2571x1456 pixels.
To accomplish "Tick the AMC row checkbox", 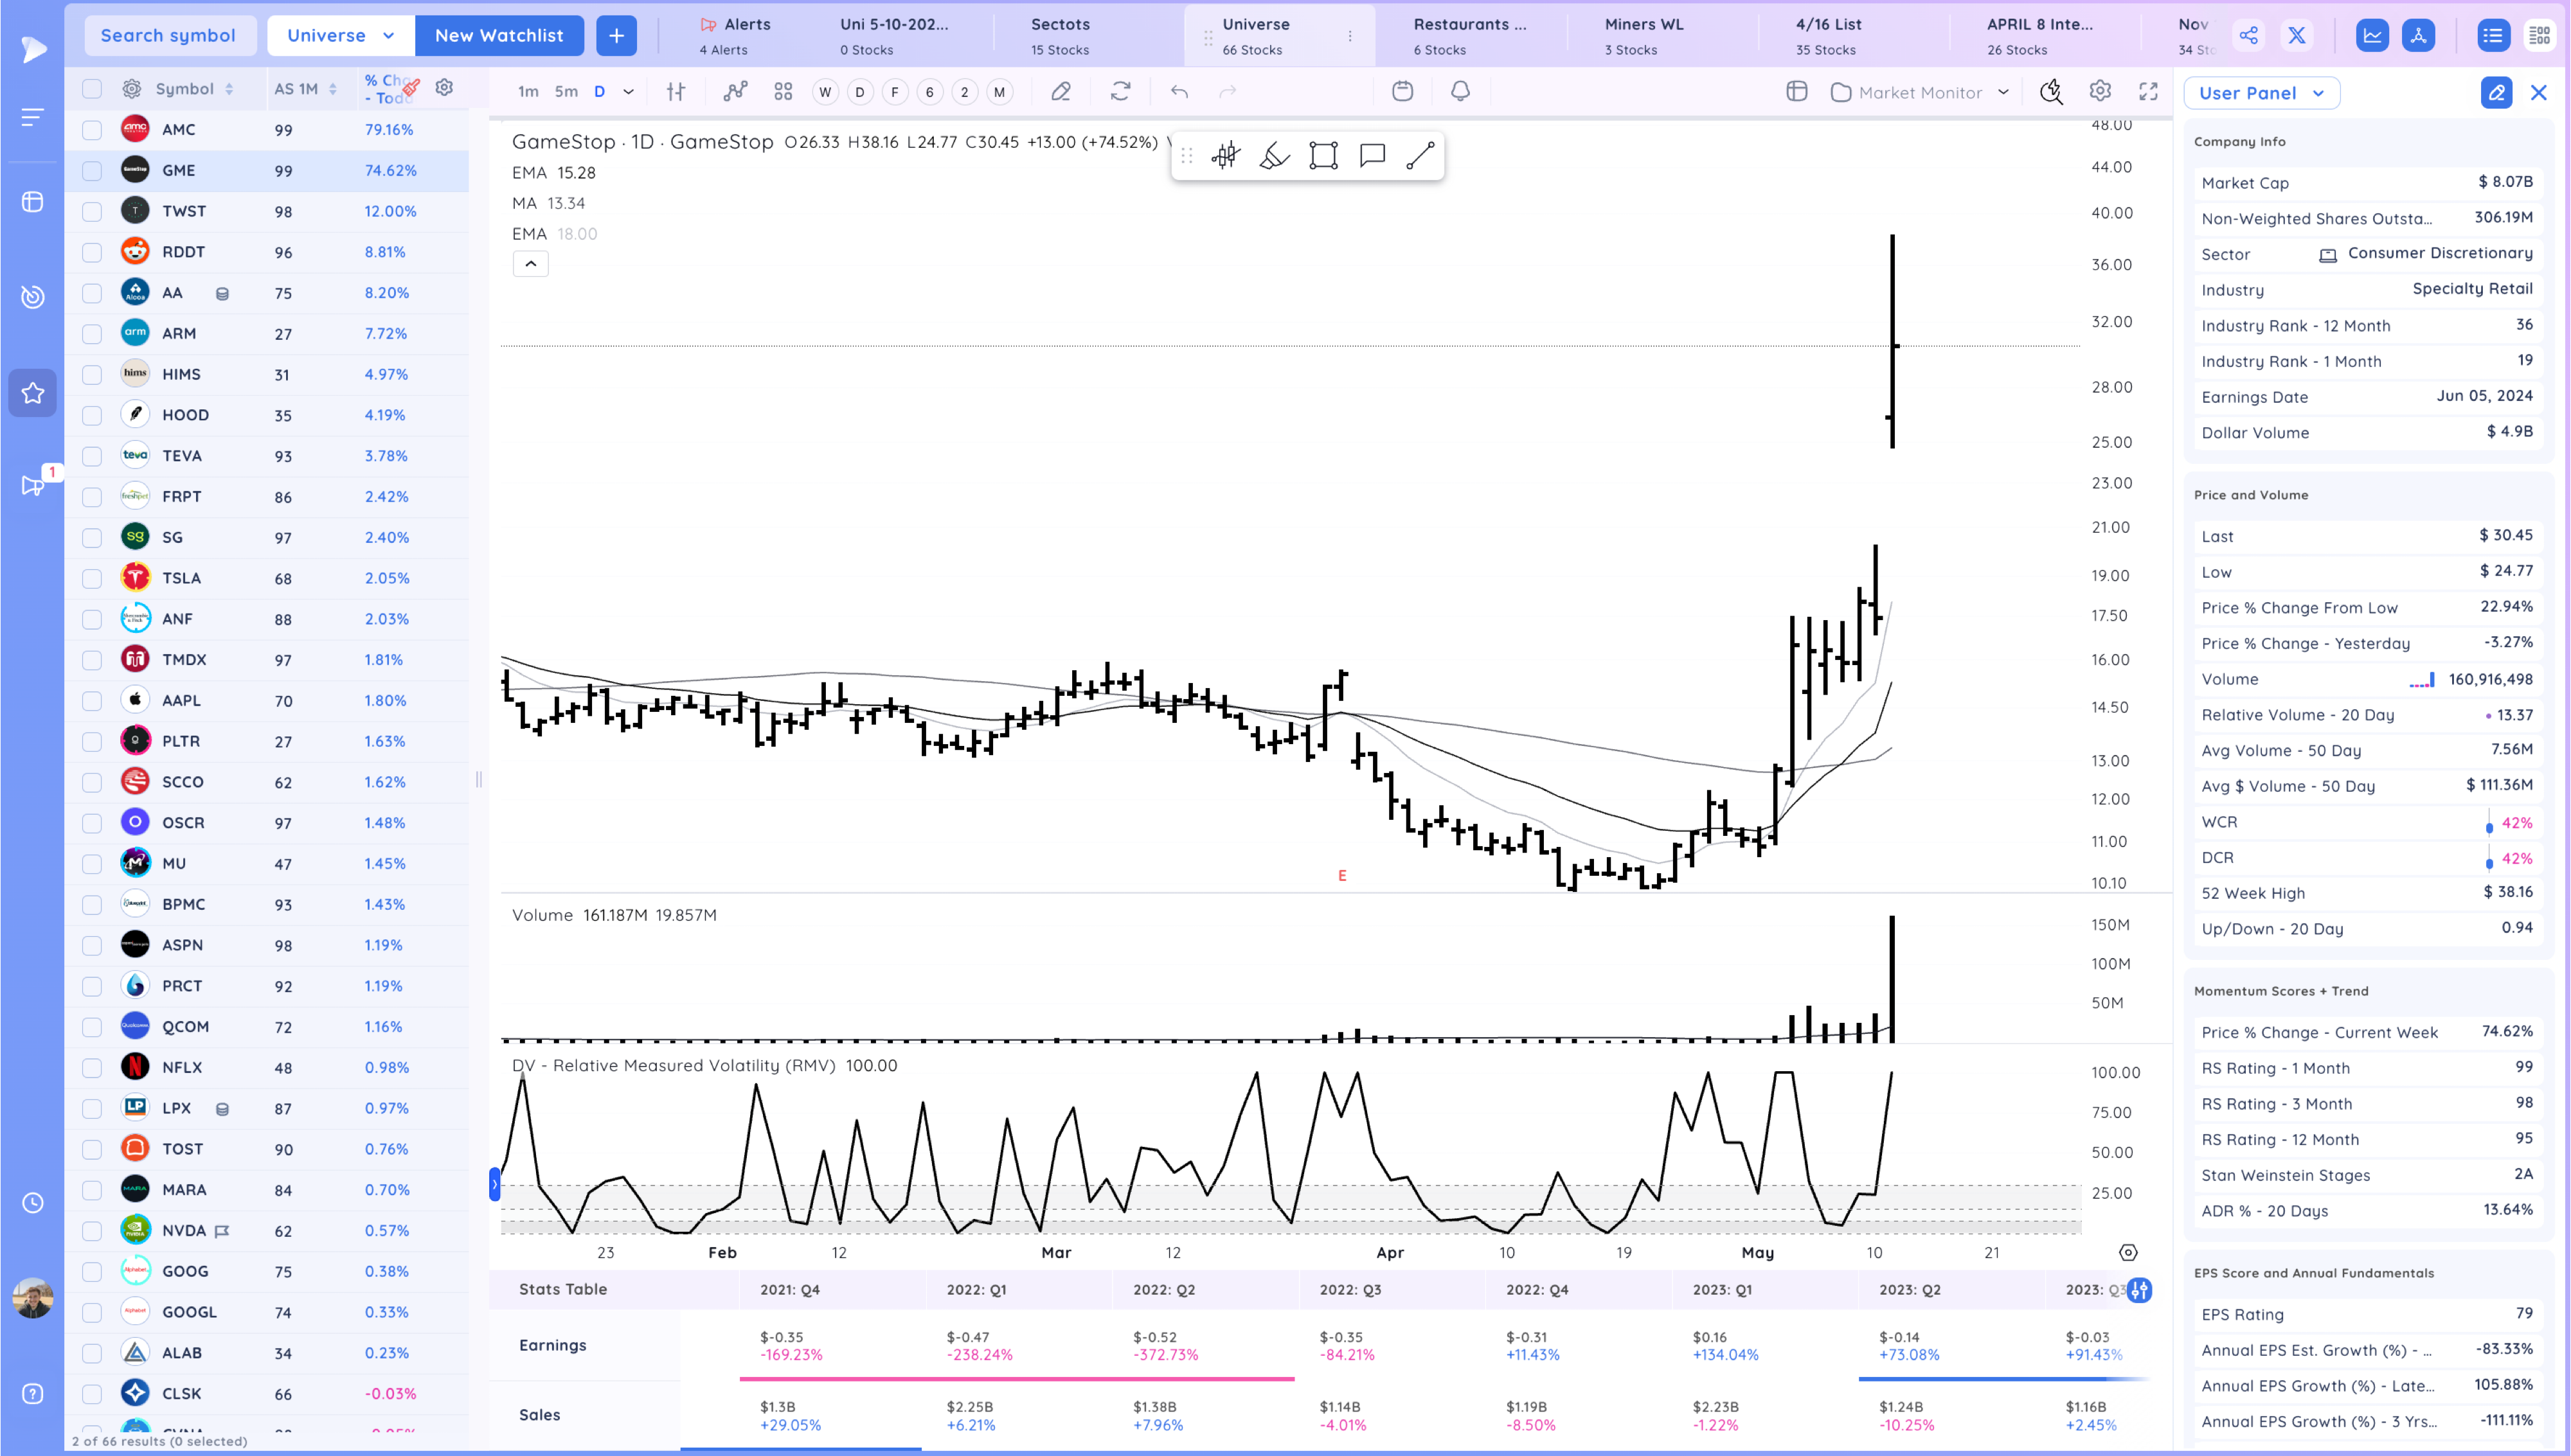I will point(92,130).
